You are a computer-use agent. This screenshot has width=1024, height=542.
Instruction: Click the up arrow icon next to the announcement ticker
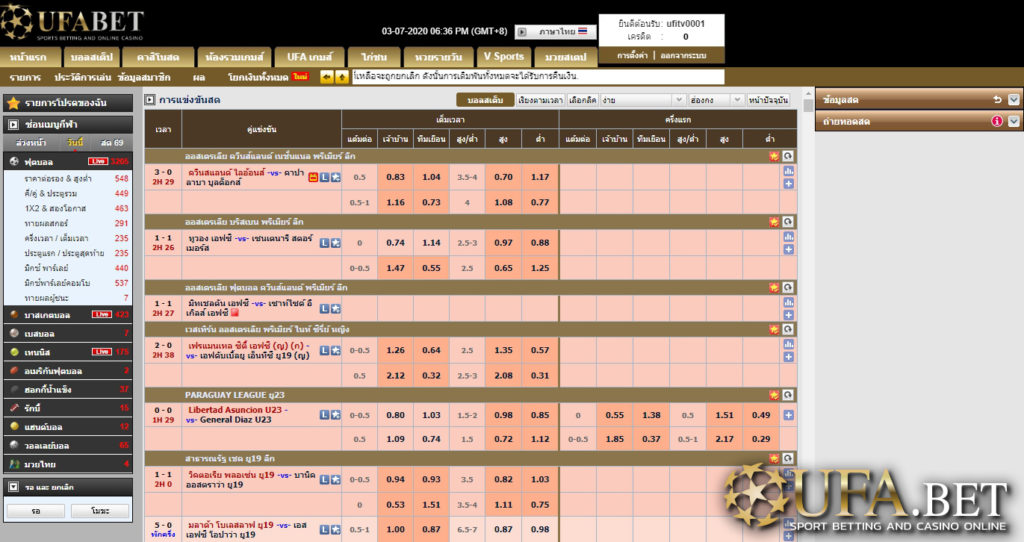(342, 77)
